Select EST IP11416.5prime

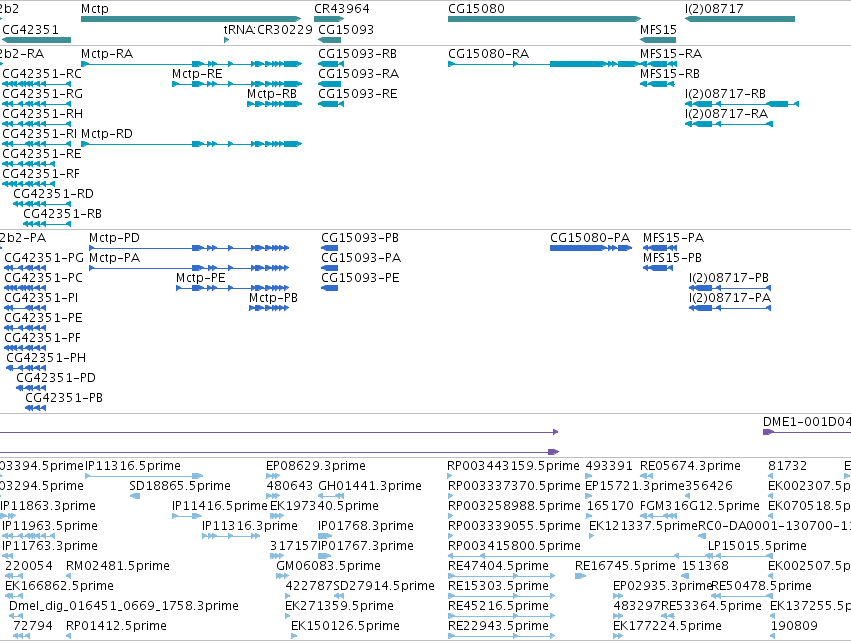point(220,506)
